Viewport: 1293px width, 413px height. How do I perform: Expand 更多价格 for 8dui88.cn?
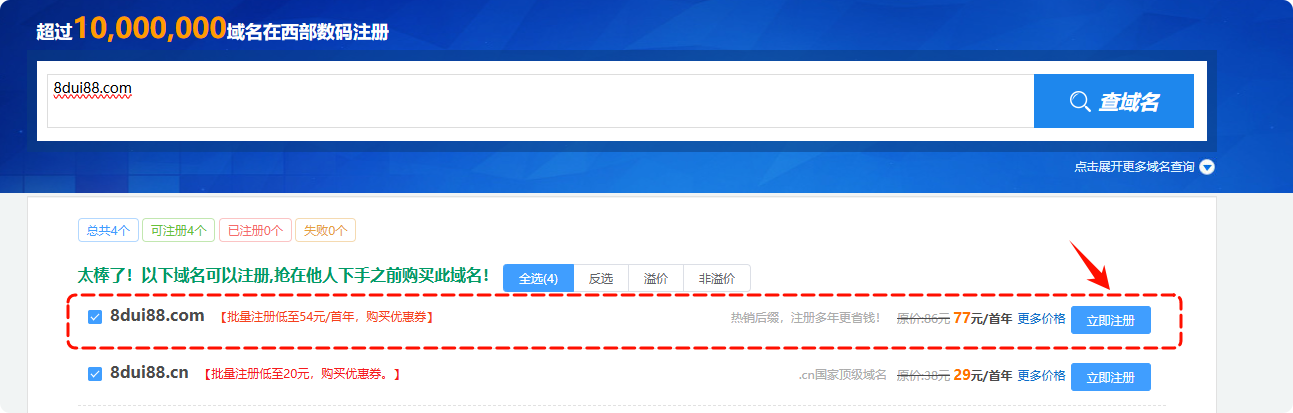point(1041,376)
